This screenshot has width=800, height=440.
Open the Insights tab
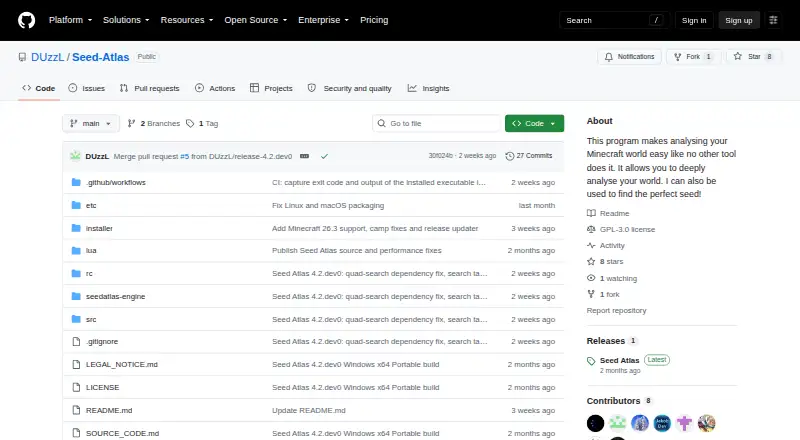point(428,88)
